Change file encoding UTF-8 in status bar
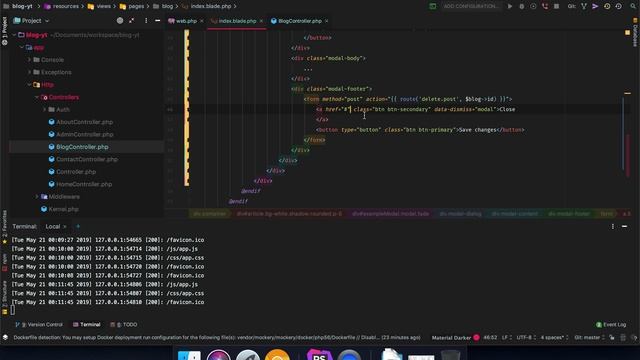The width and height of the screenshot is (640, 360). pyautogui.click(x=526, y=338)
